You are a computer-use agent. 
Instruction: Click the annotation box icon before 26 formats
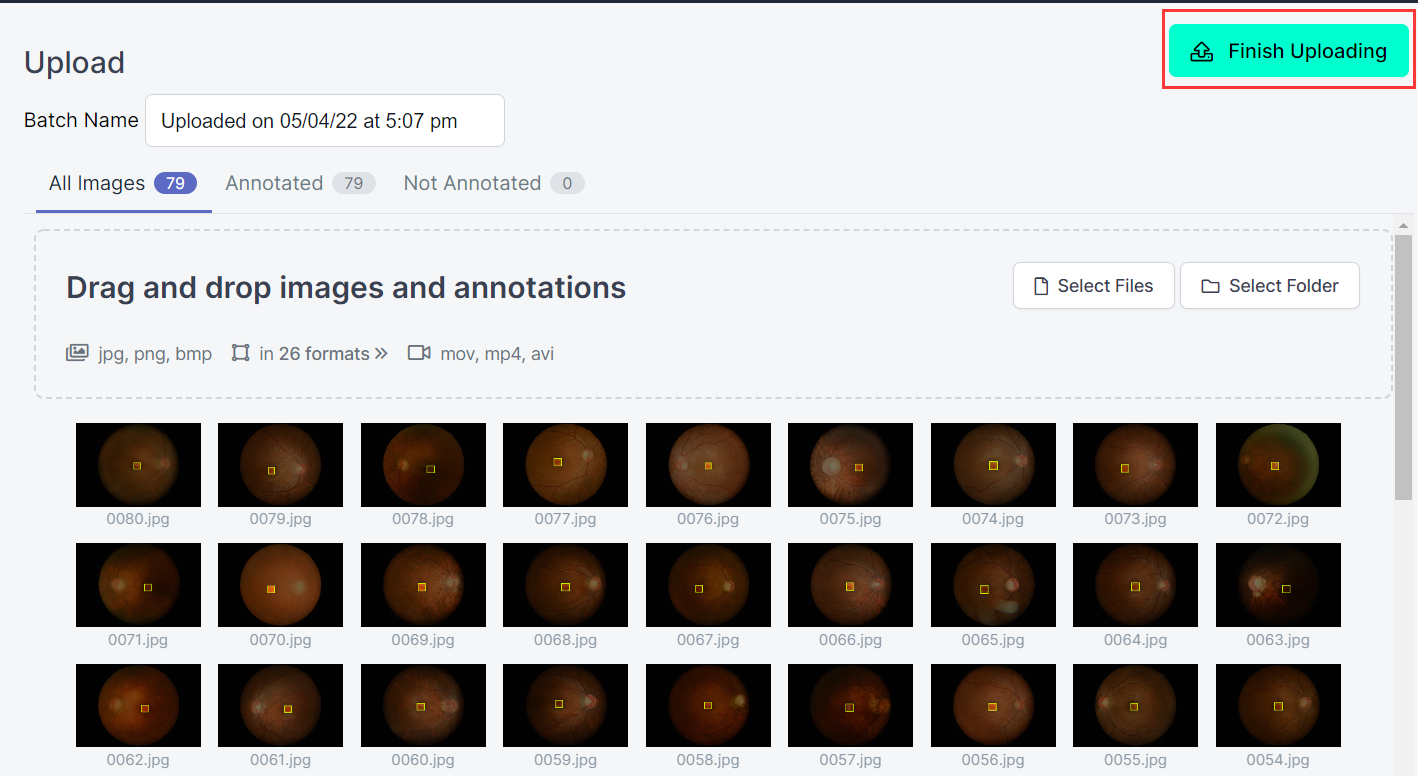click(x=240, y=353)
